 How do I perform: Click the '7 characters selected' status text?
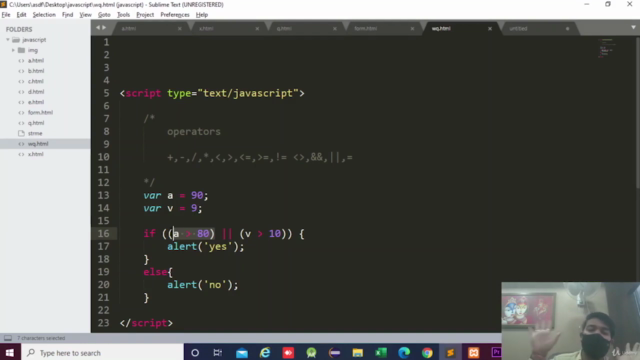click(41, 338)
